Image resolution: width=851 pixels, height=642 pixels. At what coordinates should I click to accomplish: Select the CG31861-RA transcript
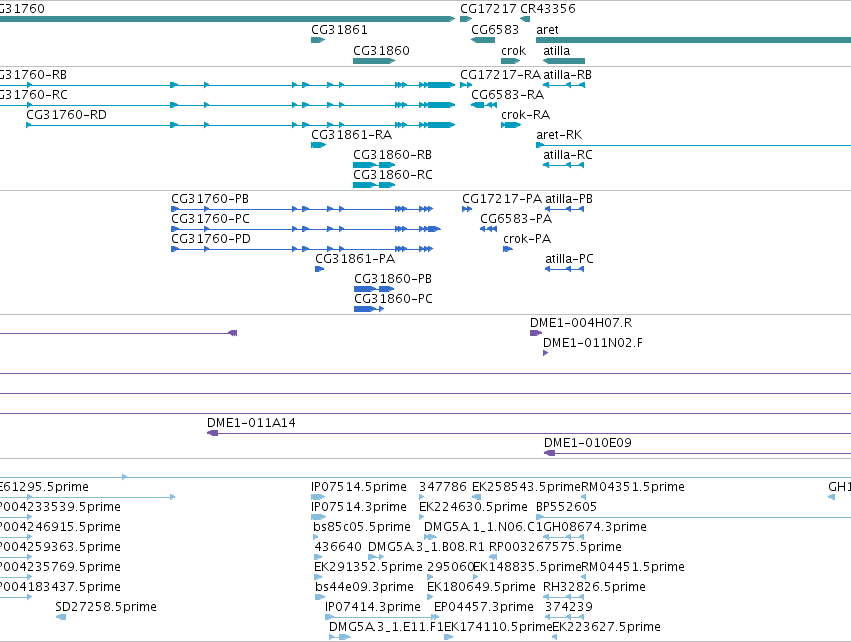coord(319,145)
